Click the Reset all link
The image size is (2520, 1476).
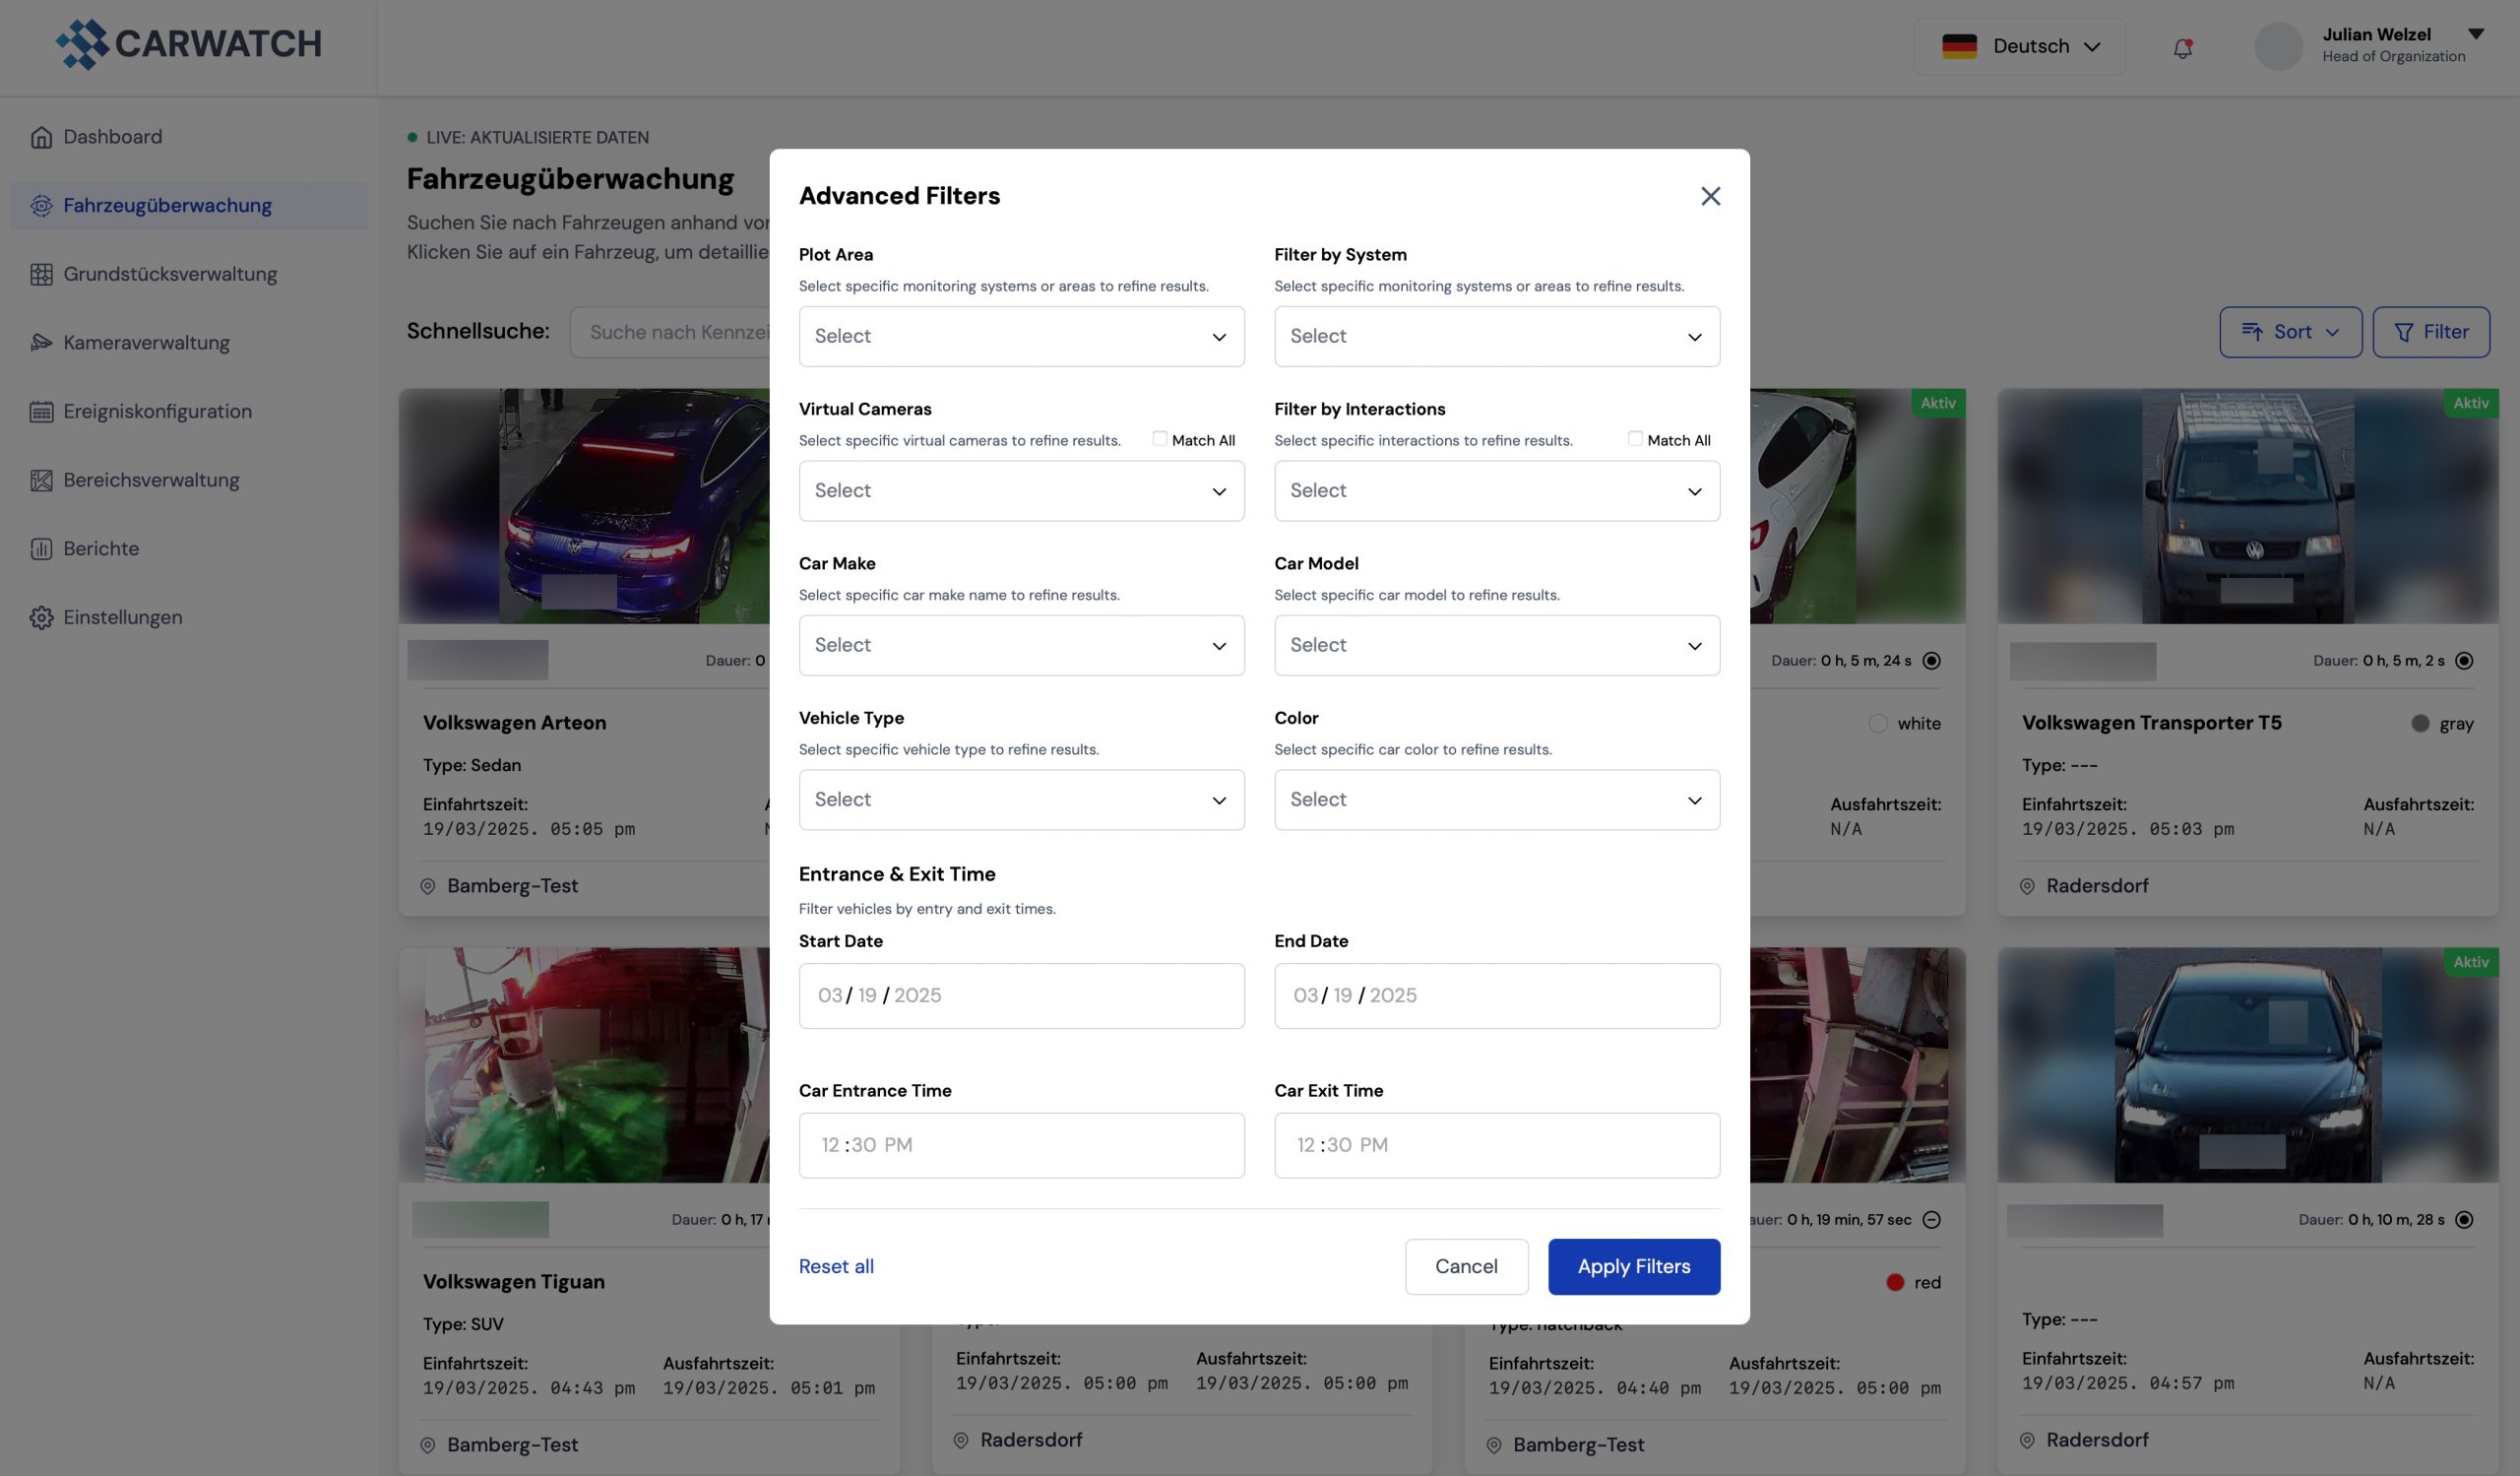tap(836, 1267)
